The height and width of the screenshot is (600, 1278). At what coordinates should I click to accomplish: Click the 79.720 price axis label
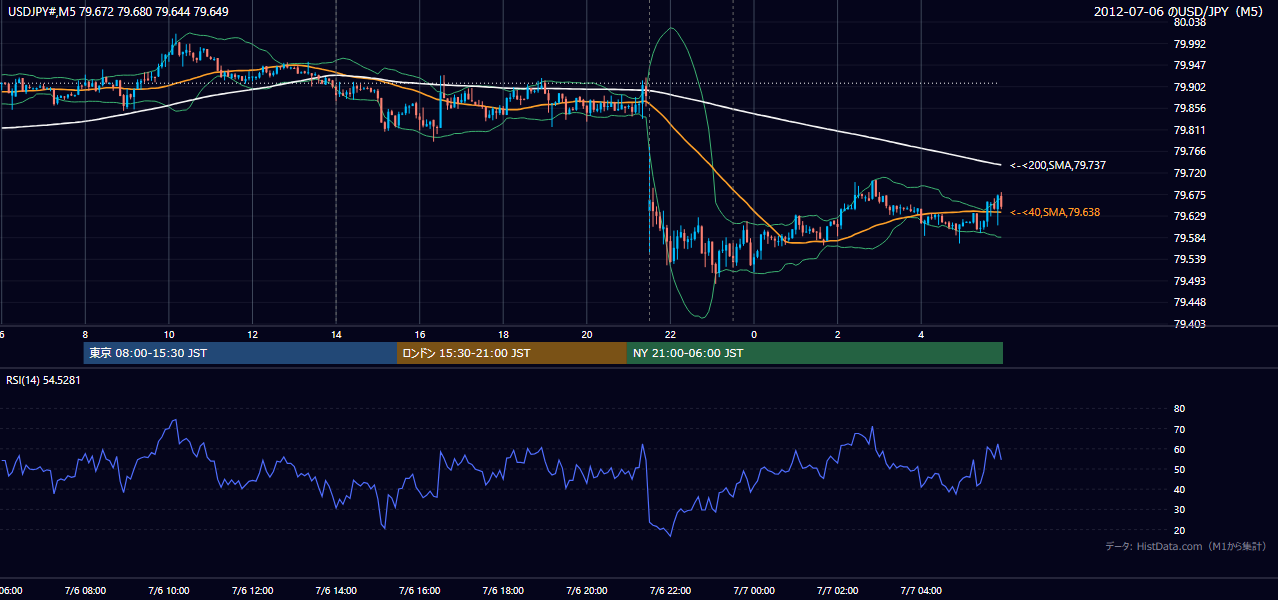click(x=1189, y=173)
